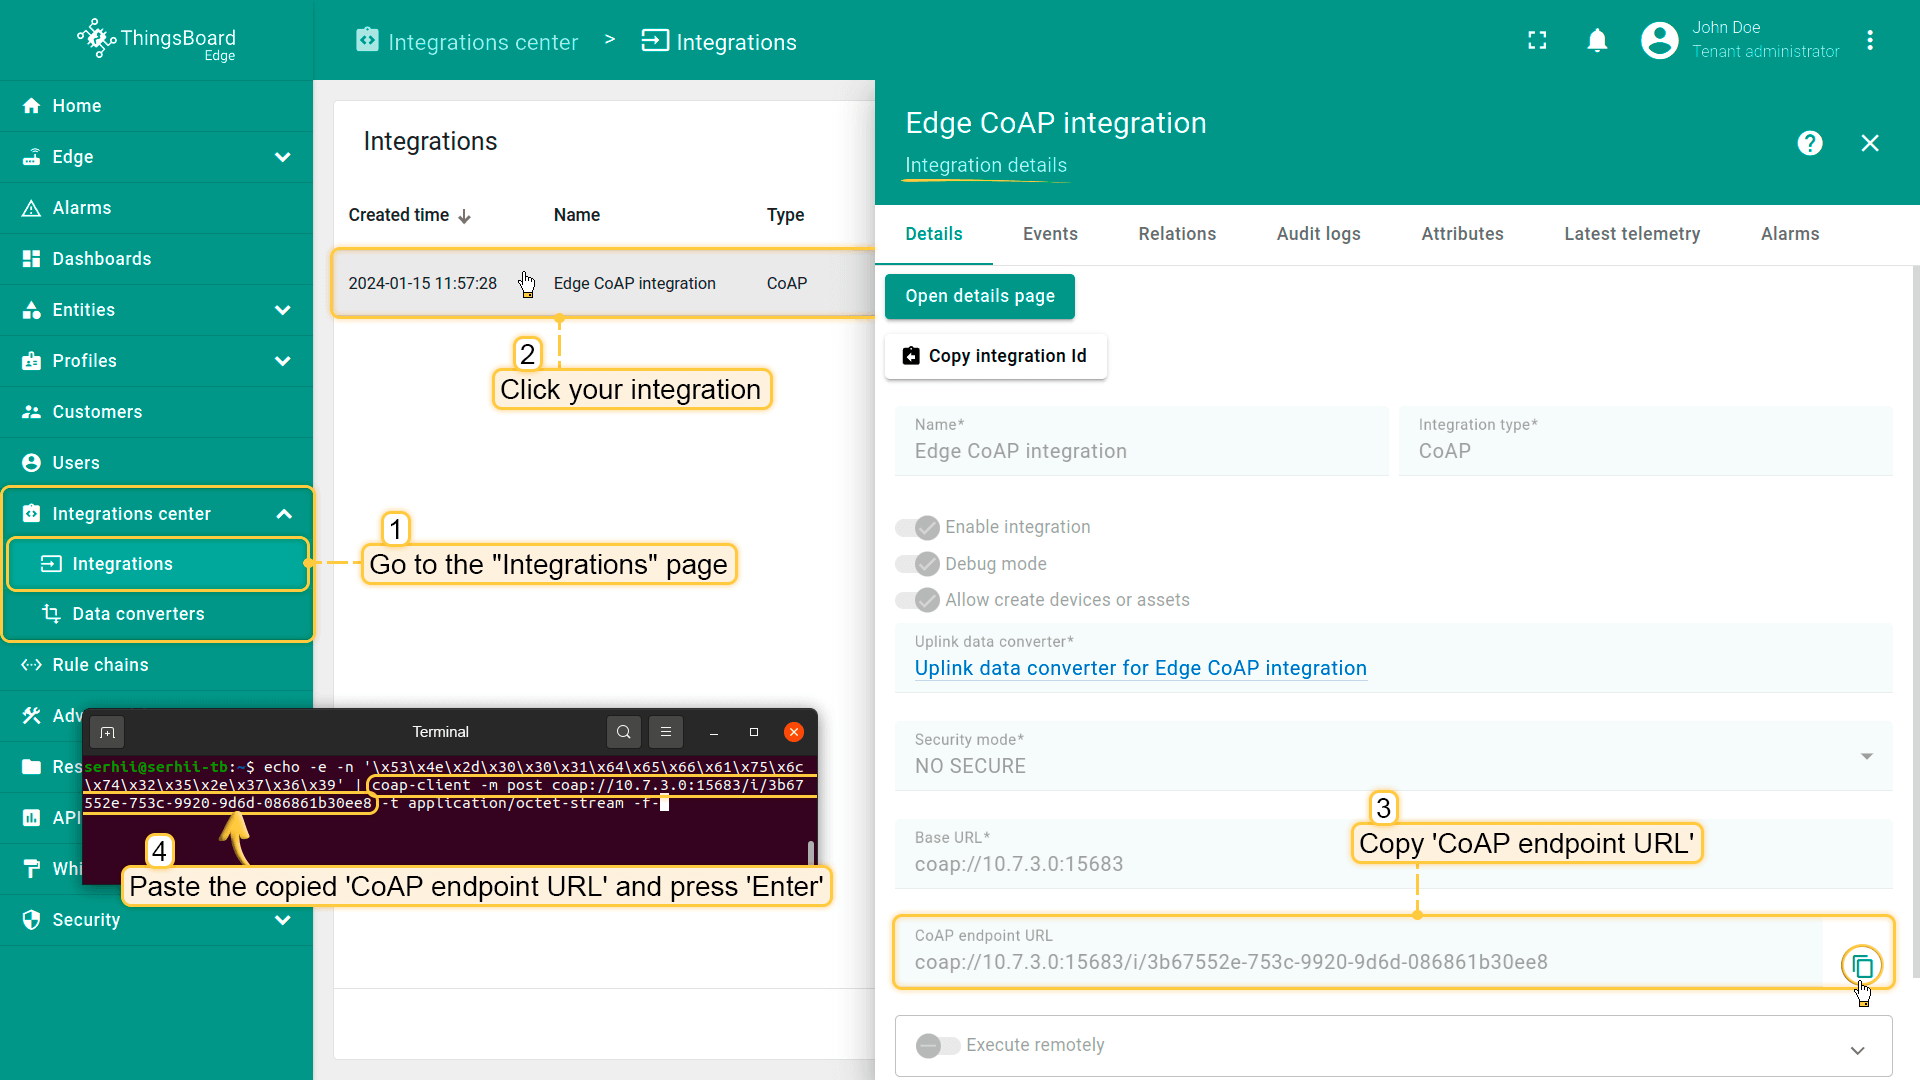Minimize the Terminal window
Screen dimensions: 1920x1080
point(713,732)
